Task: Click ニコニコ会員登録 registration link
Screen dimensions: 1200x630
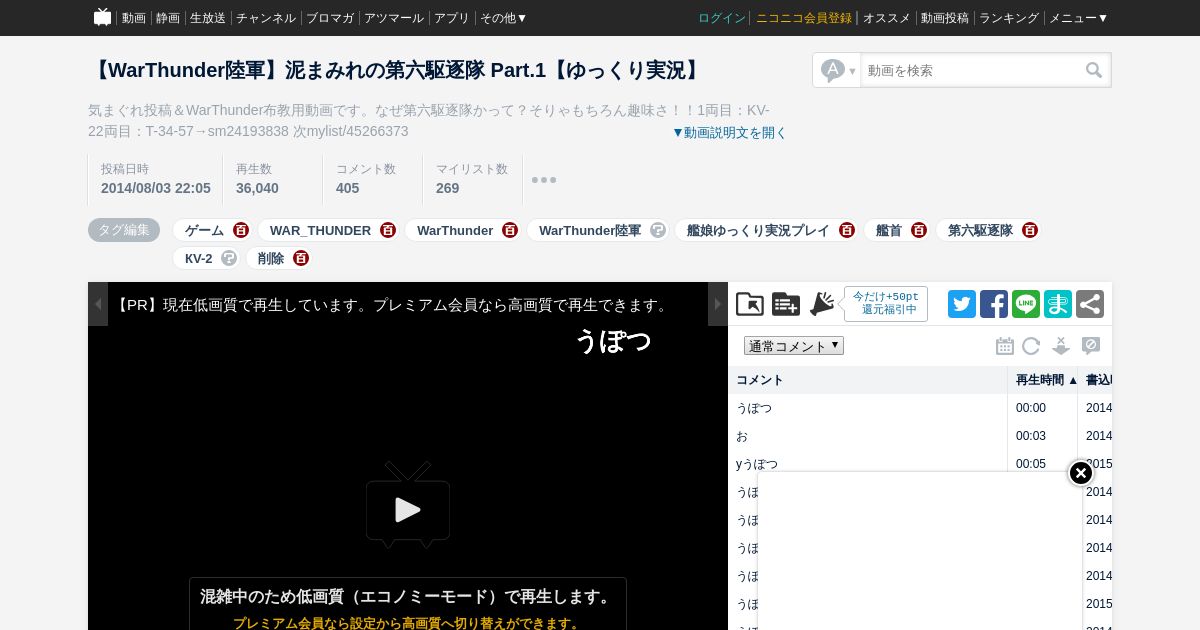Action: 804,18
